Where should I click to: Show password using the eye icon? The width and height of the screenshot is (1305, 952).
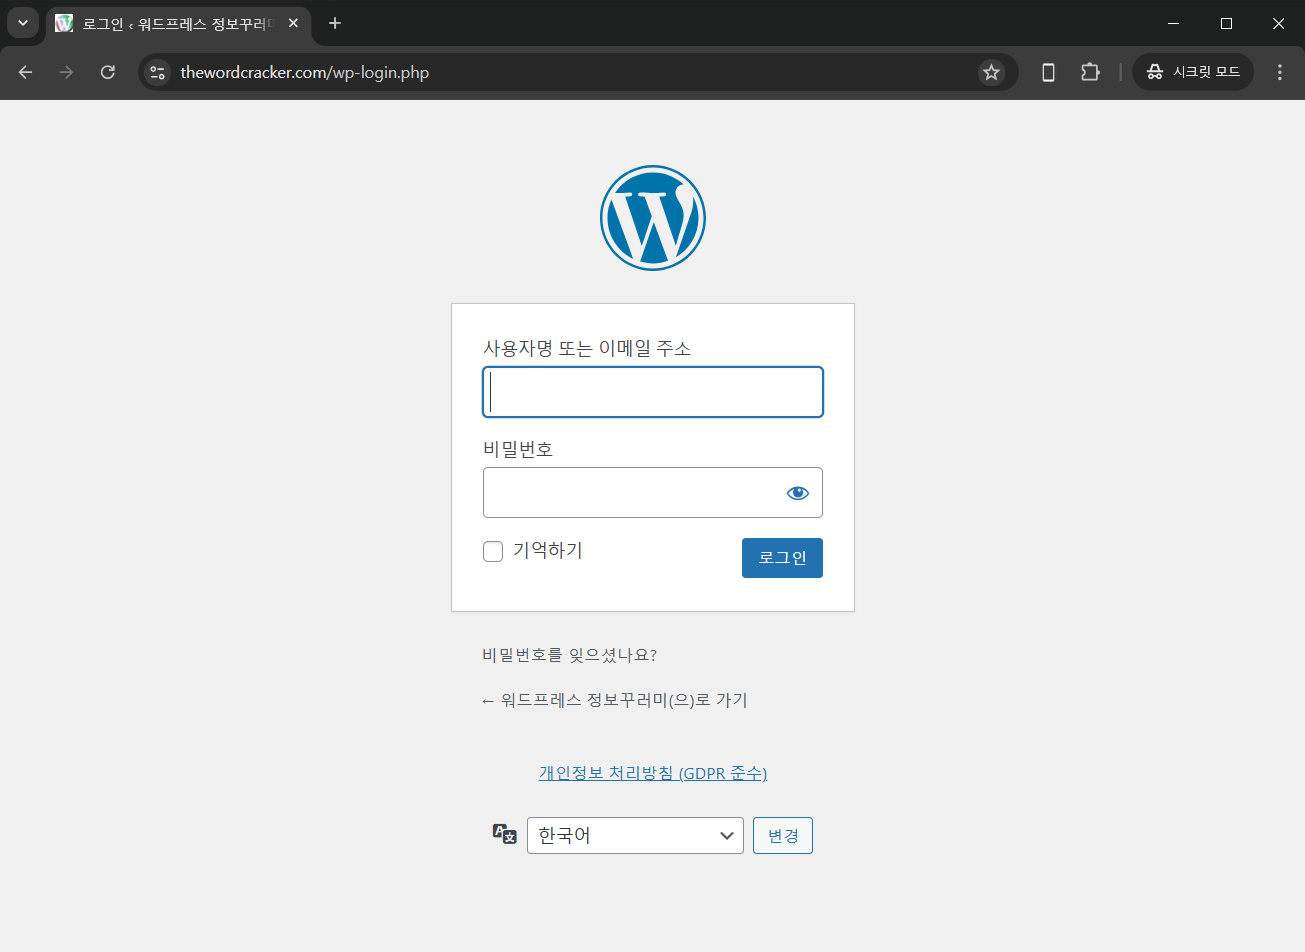pyautogui.click(x=797, y=492)
